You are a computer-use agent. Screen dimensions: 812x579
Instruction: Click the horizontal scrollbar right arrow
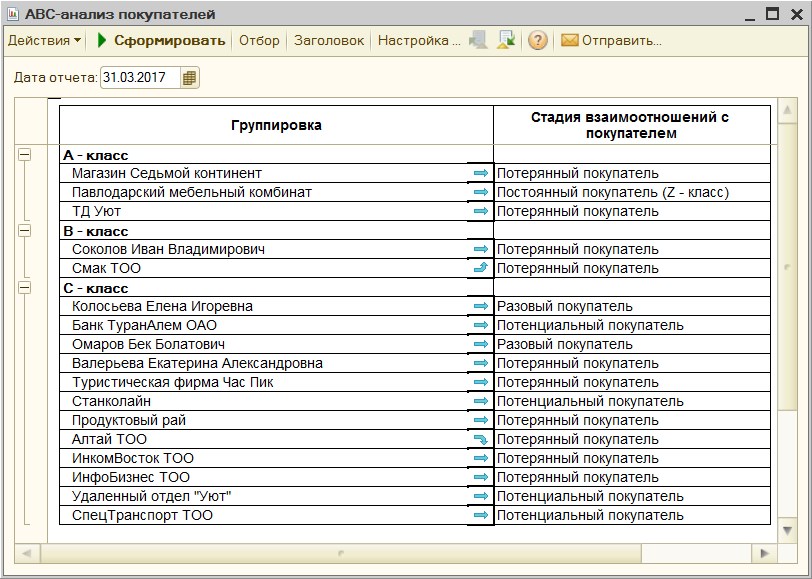764,553
